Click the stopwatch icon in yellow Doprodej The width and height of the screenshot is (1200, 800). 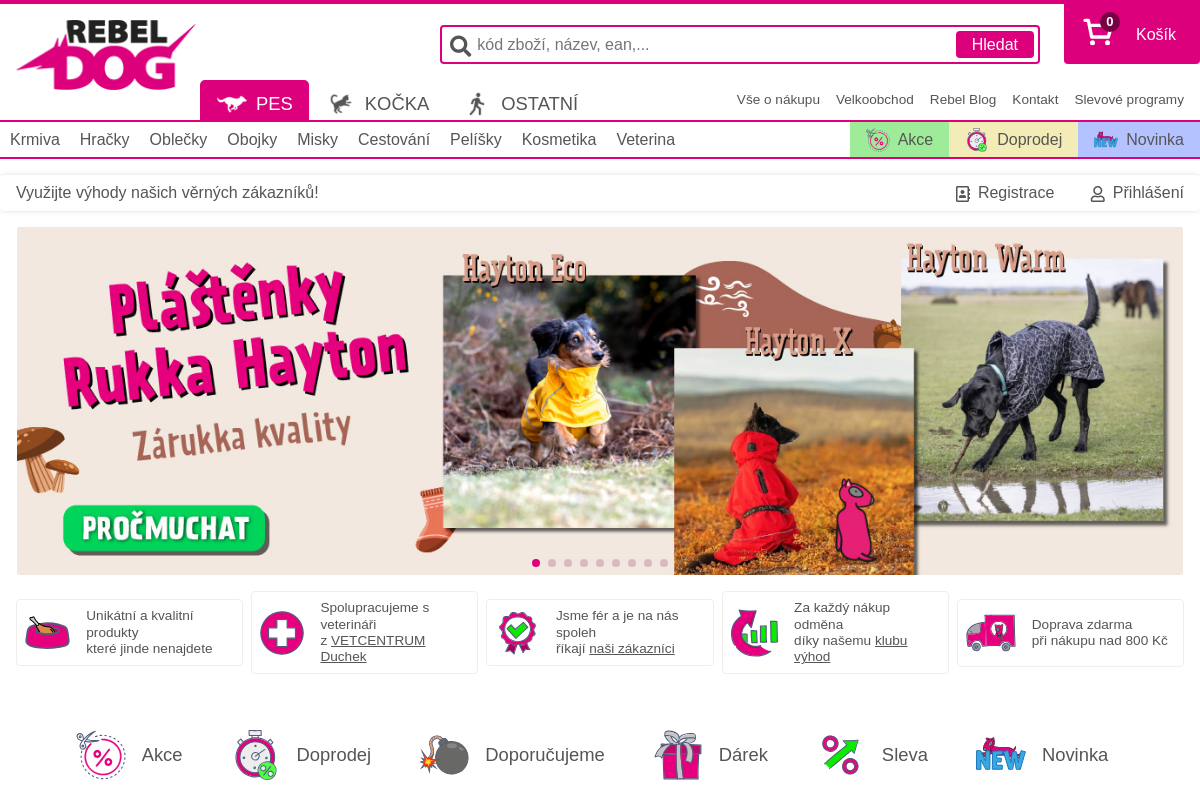(x=977, y=139)
